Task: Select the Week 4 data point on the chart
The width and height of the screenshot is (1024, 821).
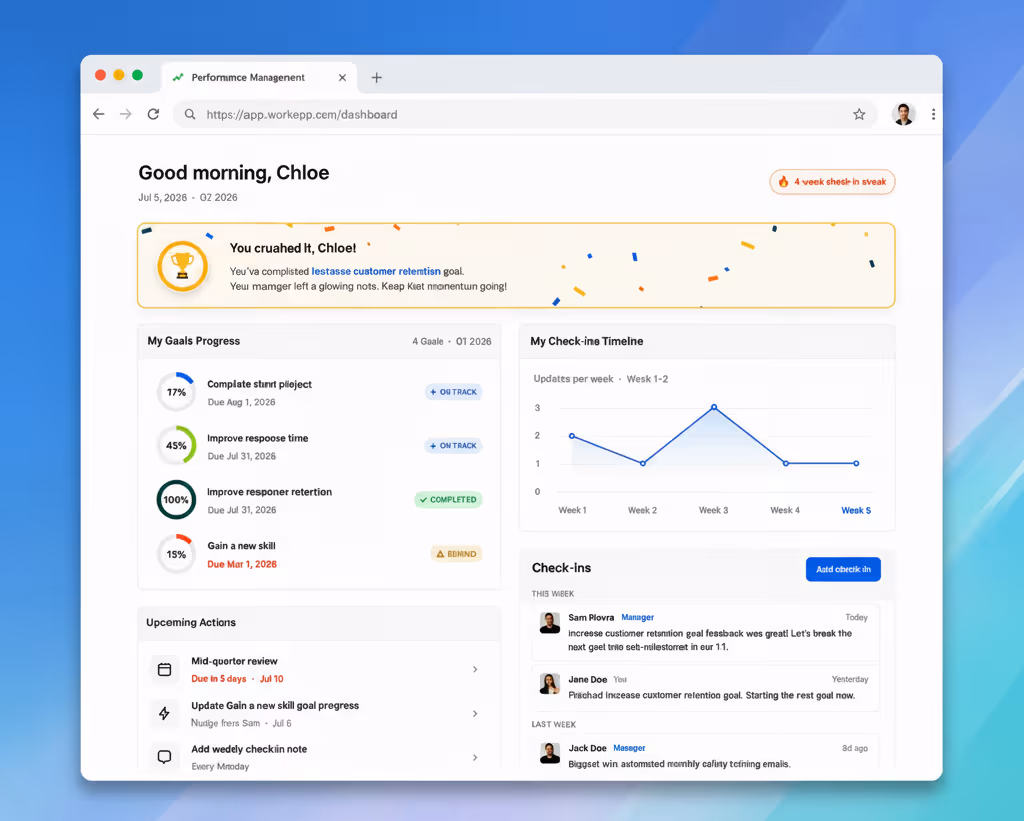Action: (x=786, y=463)
